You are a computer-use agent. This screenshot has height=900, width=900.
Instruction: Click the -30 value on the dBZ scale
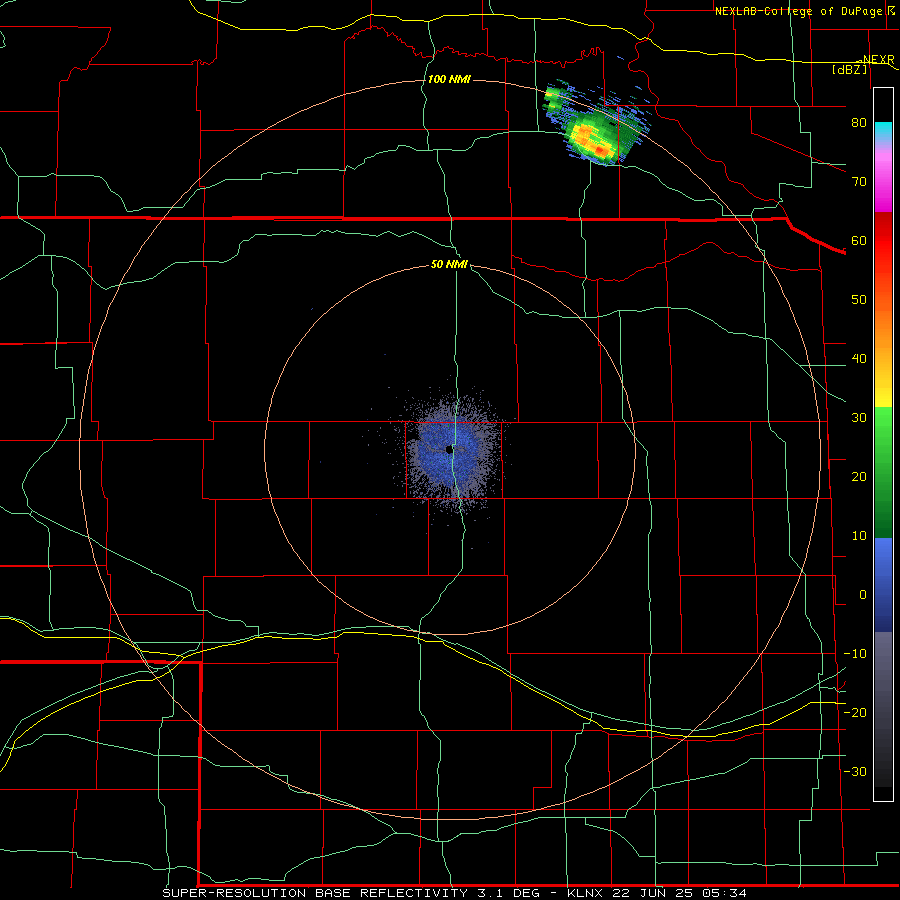tap(855, 773)
